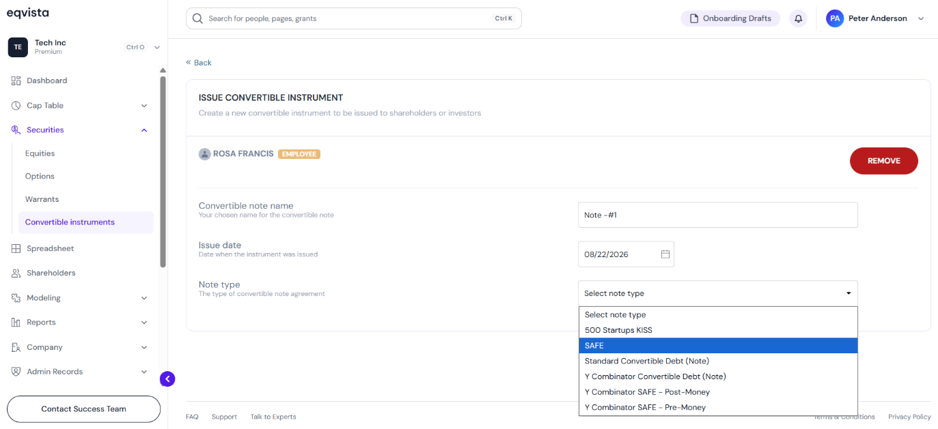This screenshot has width=938, height=429.
Task: Click the Tech Inc company avatar
Action: click(x=17, y=47)
